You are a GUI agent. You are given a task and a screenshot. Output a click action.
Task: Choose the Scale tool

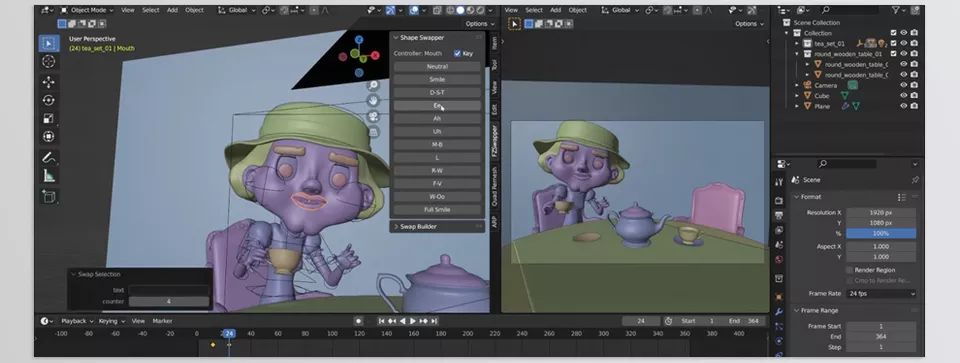tap(48, 118)
